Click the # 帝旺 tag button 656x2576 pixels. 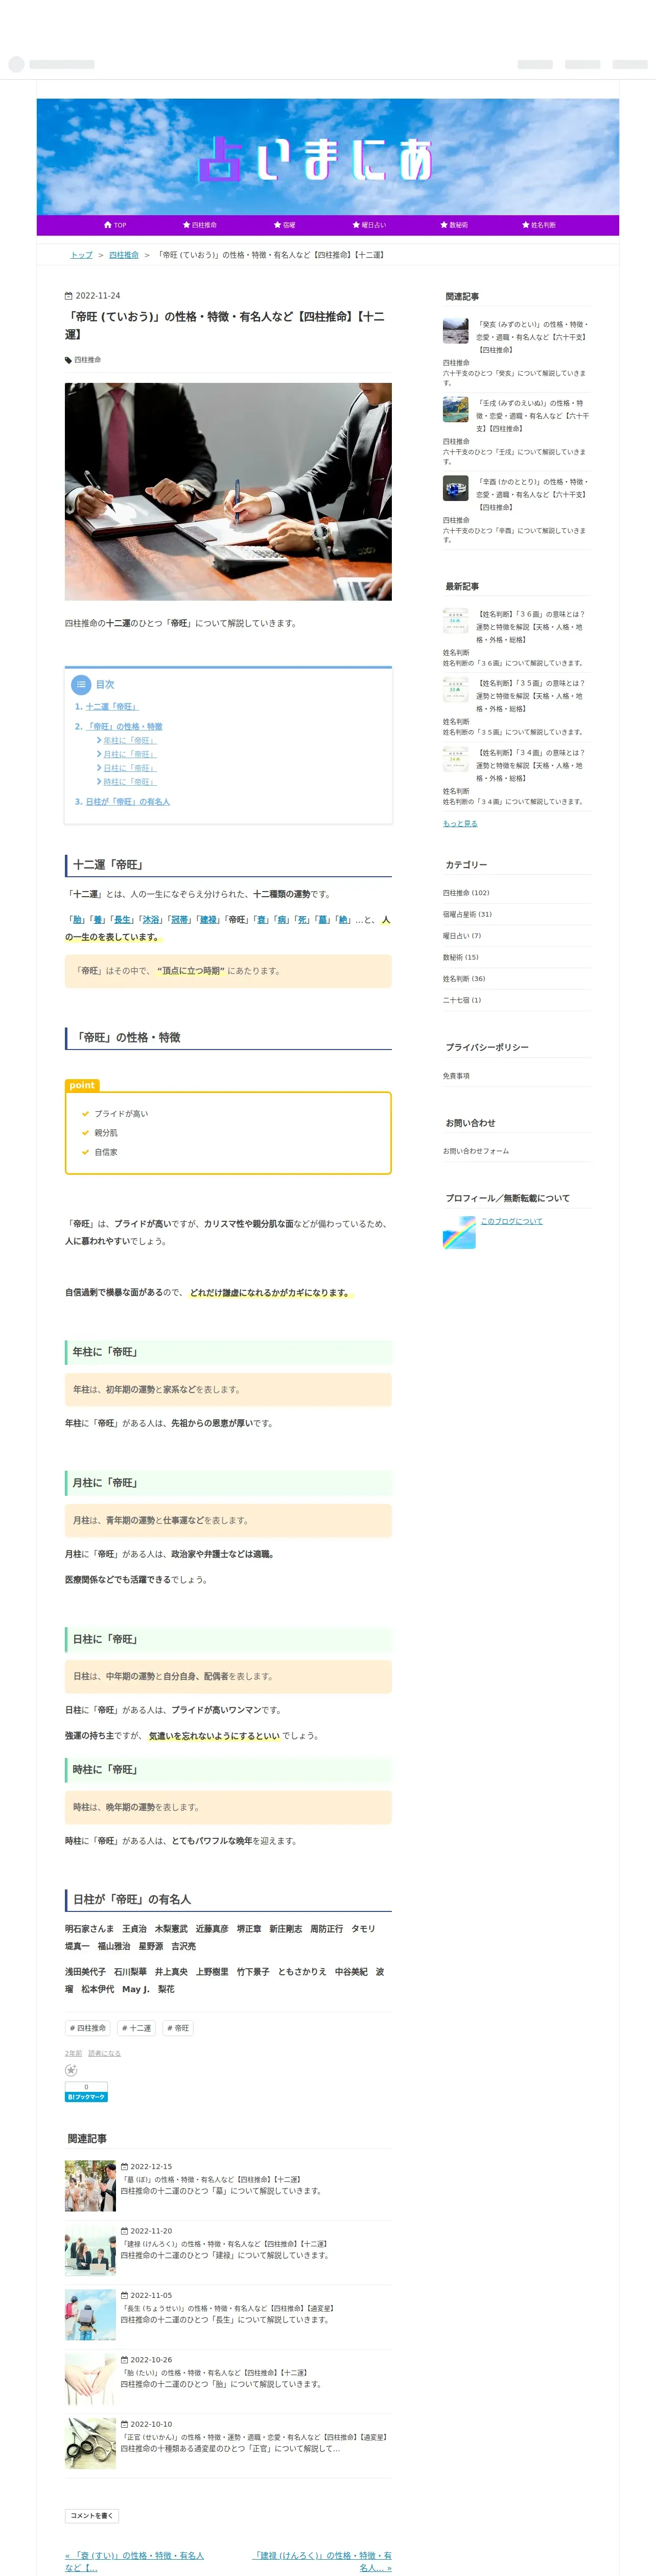(178, 2028)
